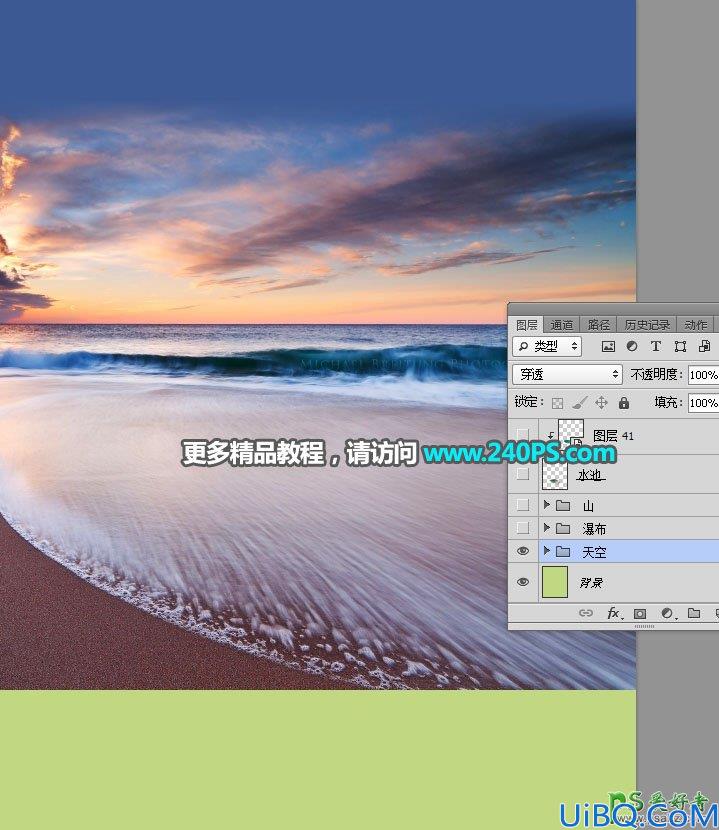This screenshot has width=719, height=830.
Task: Hide the 天空 layer group
Action: click(x=523, y=551)
